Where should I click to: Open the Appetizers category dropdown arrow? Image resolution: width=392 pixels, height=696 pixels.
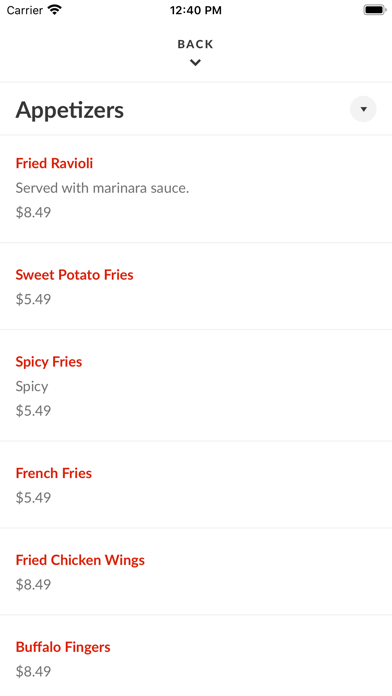coord(363,109)
